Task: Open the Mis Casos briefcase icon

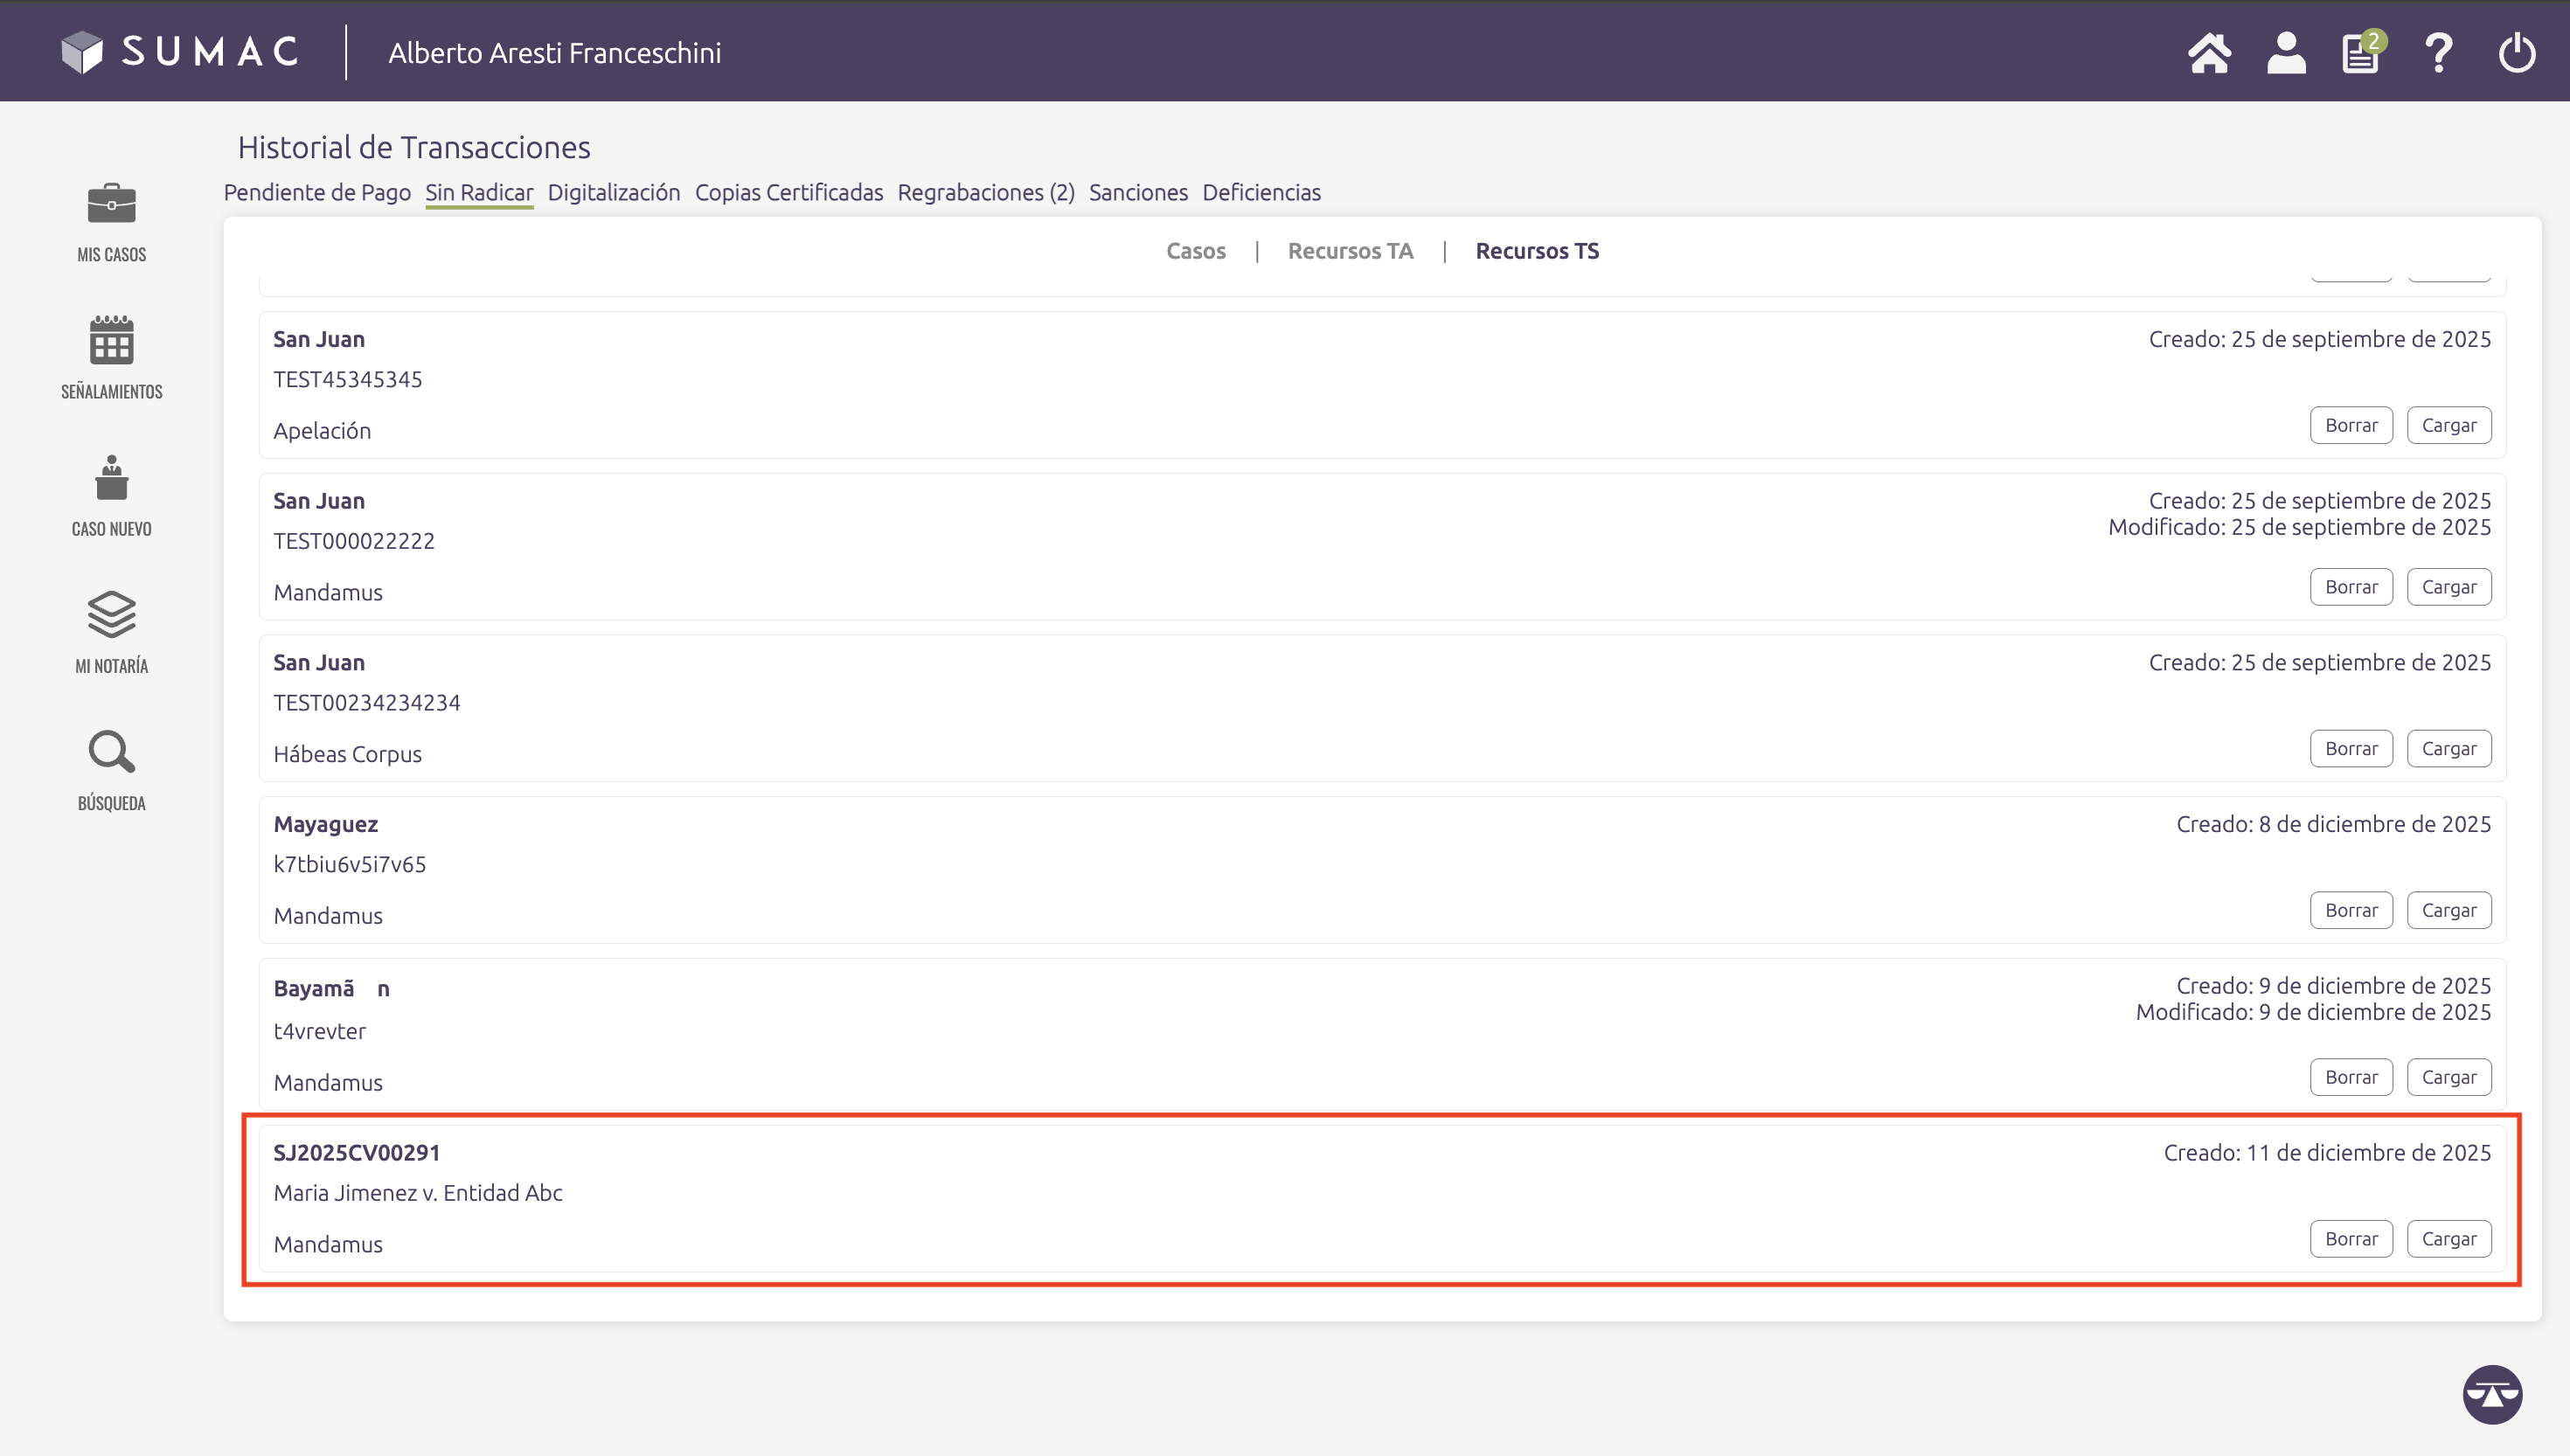Action: point(111,205)
